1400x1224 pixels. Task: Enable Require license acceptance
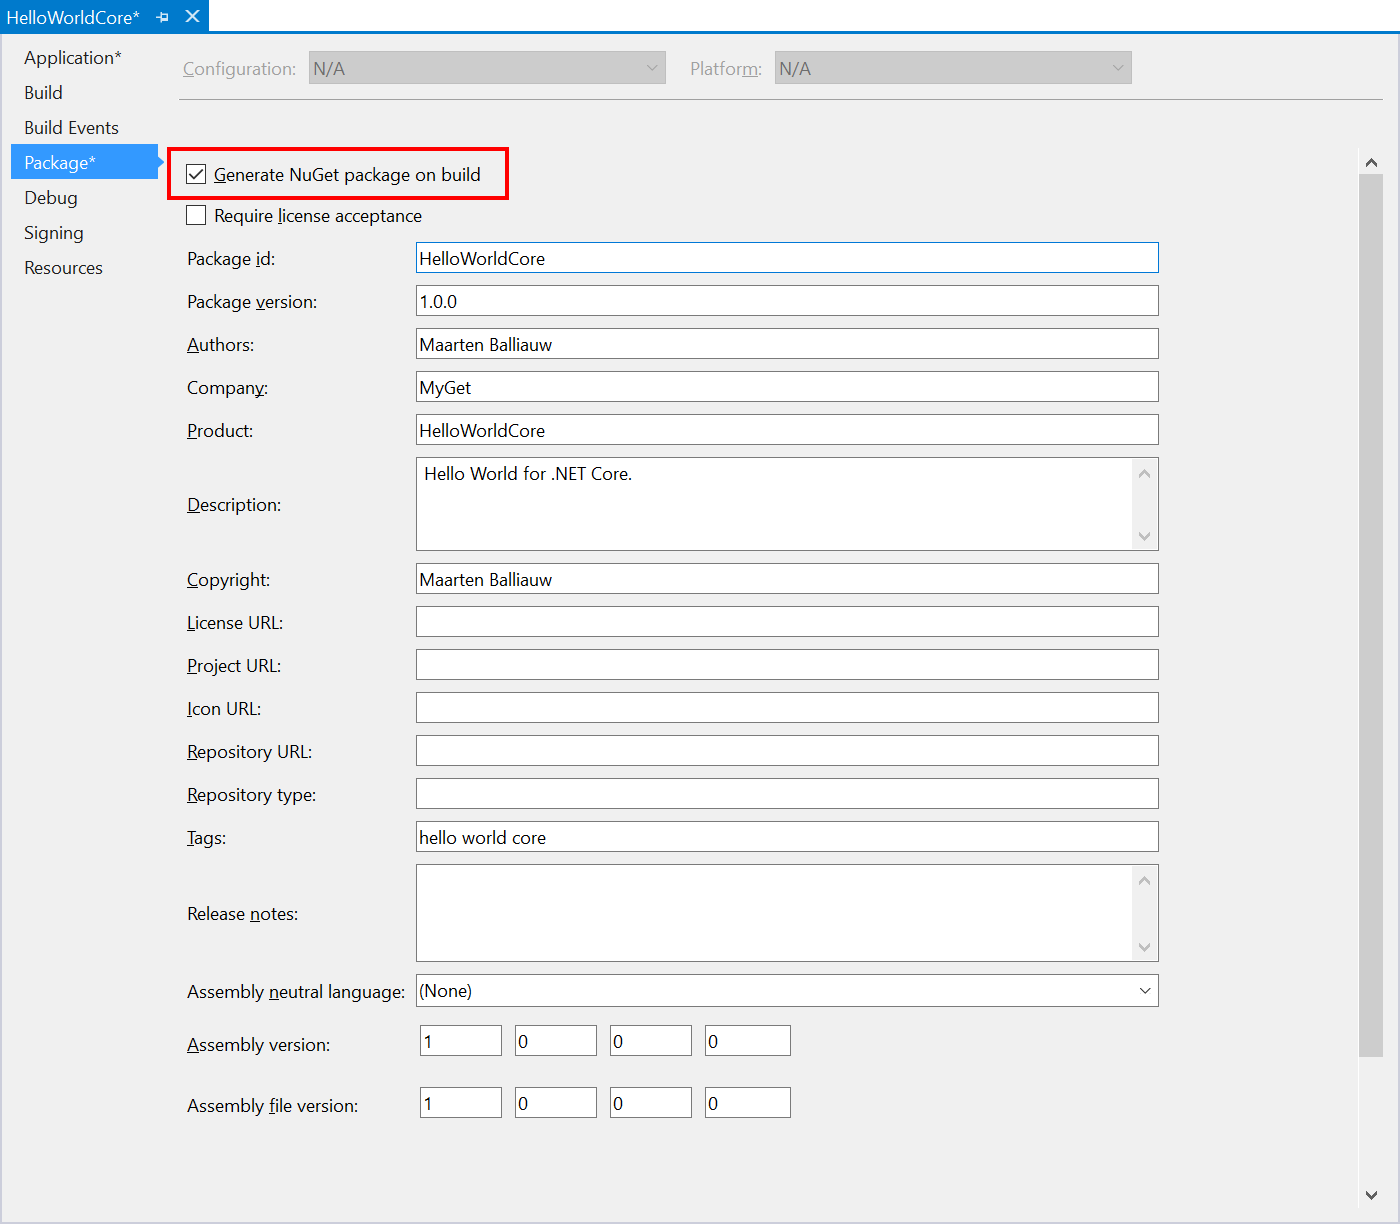click(x=196, y=215)
